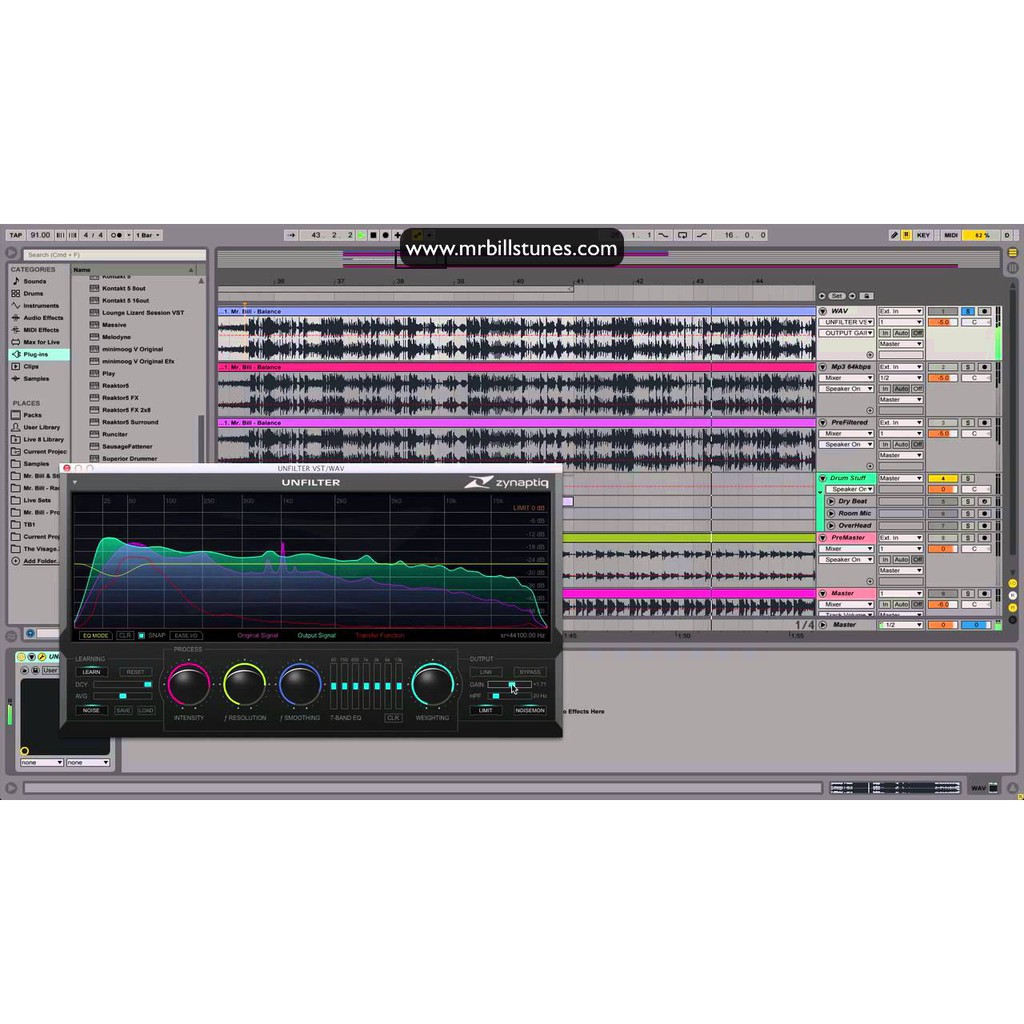Click the Sounds category icon
This screenshot has height=1024, width=1024.
[16, 281]
